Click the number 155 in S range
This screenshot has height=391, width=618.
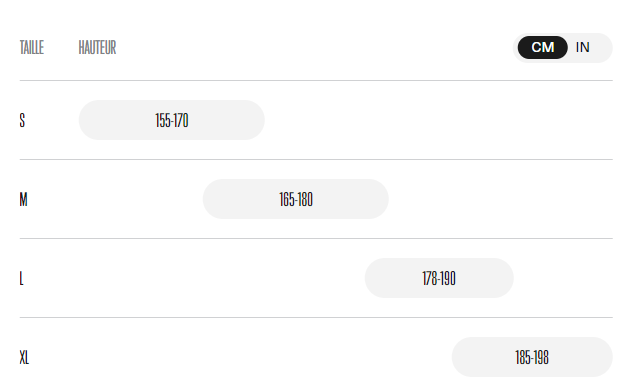point(162,120)
